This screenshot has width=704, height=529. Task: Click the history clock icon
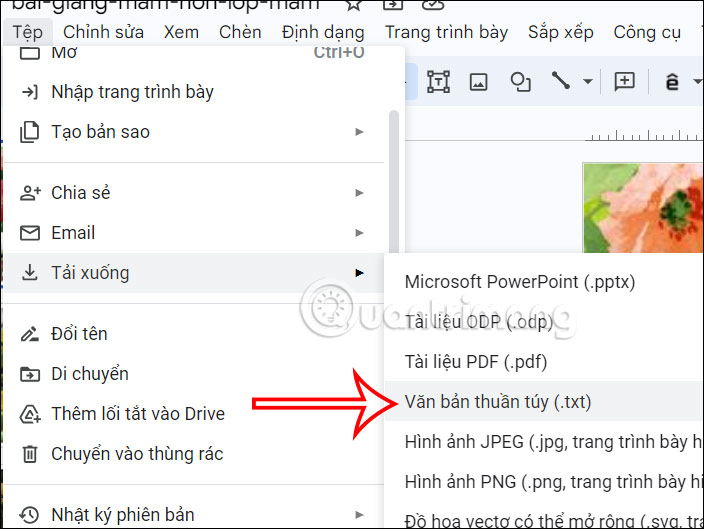(30, 515)
